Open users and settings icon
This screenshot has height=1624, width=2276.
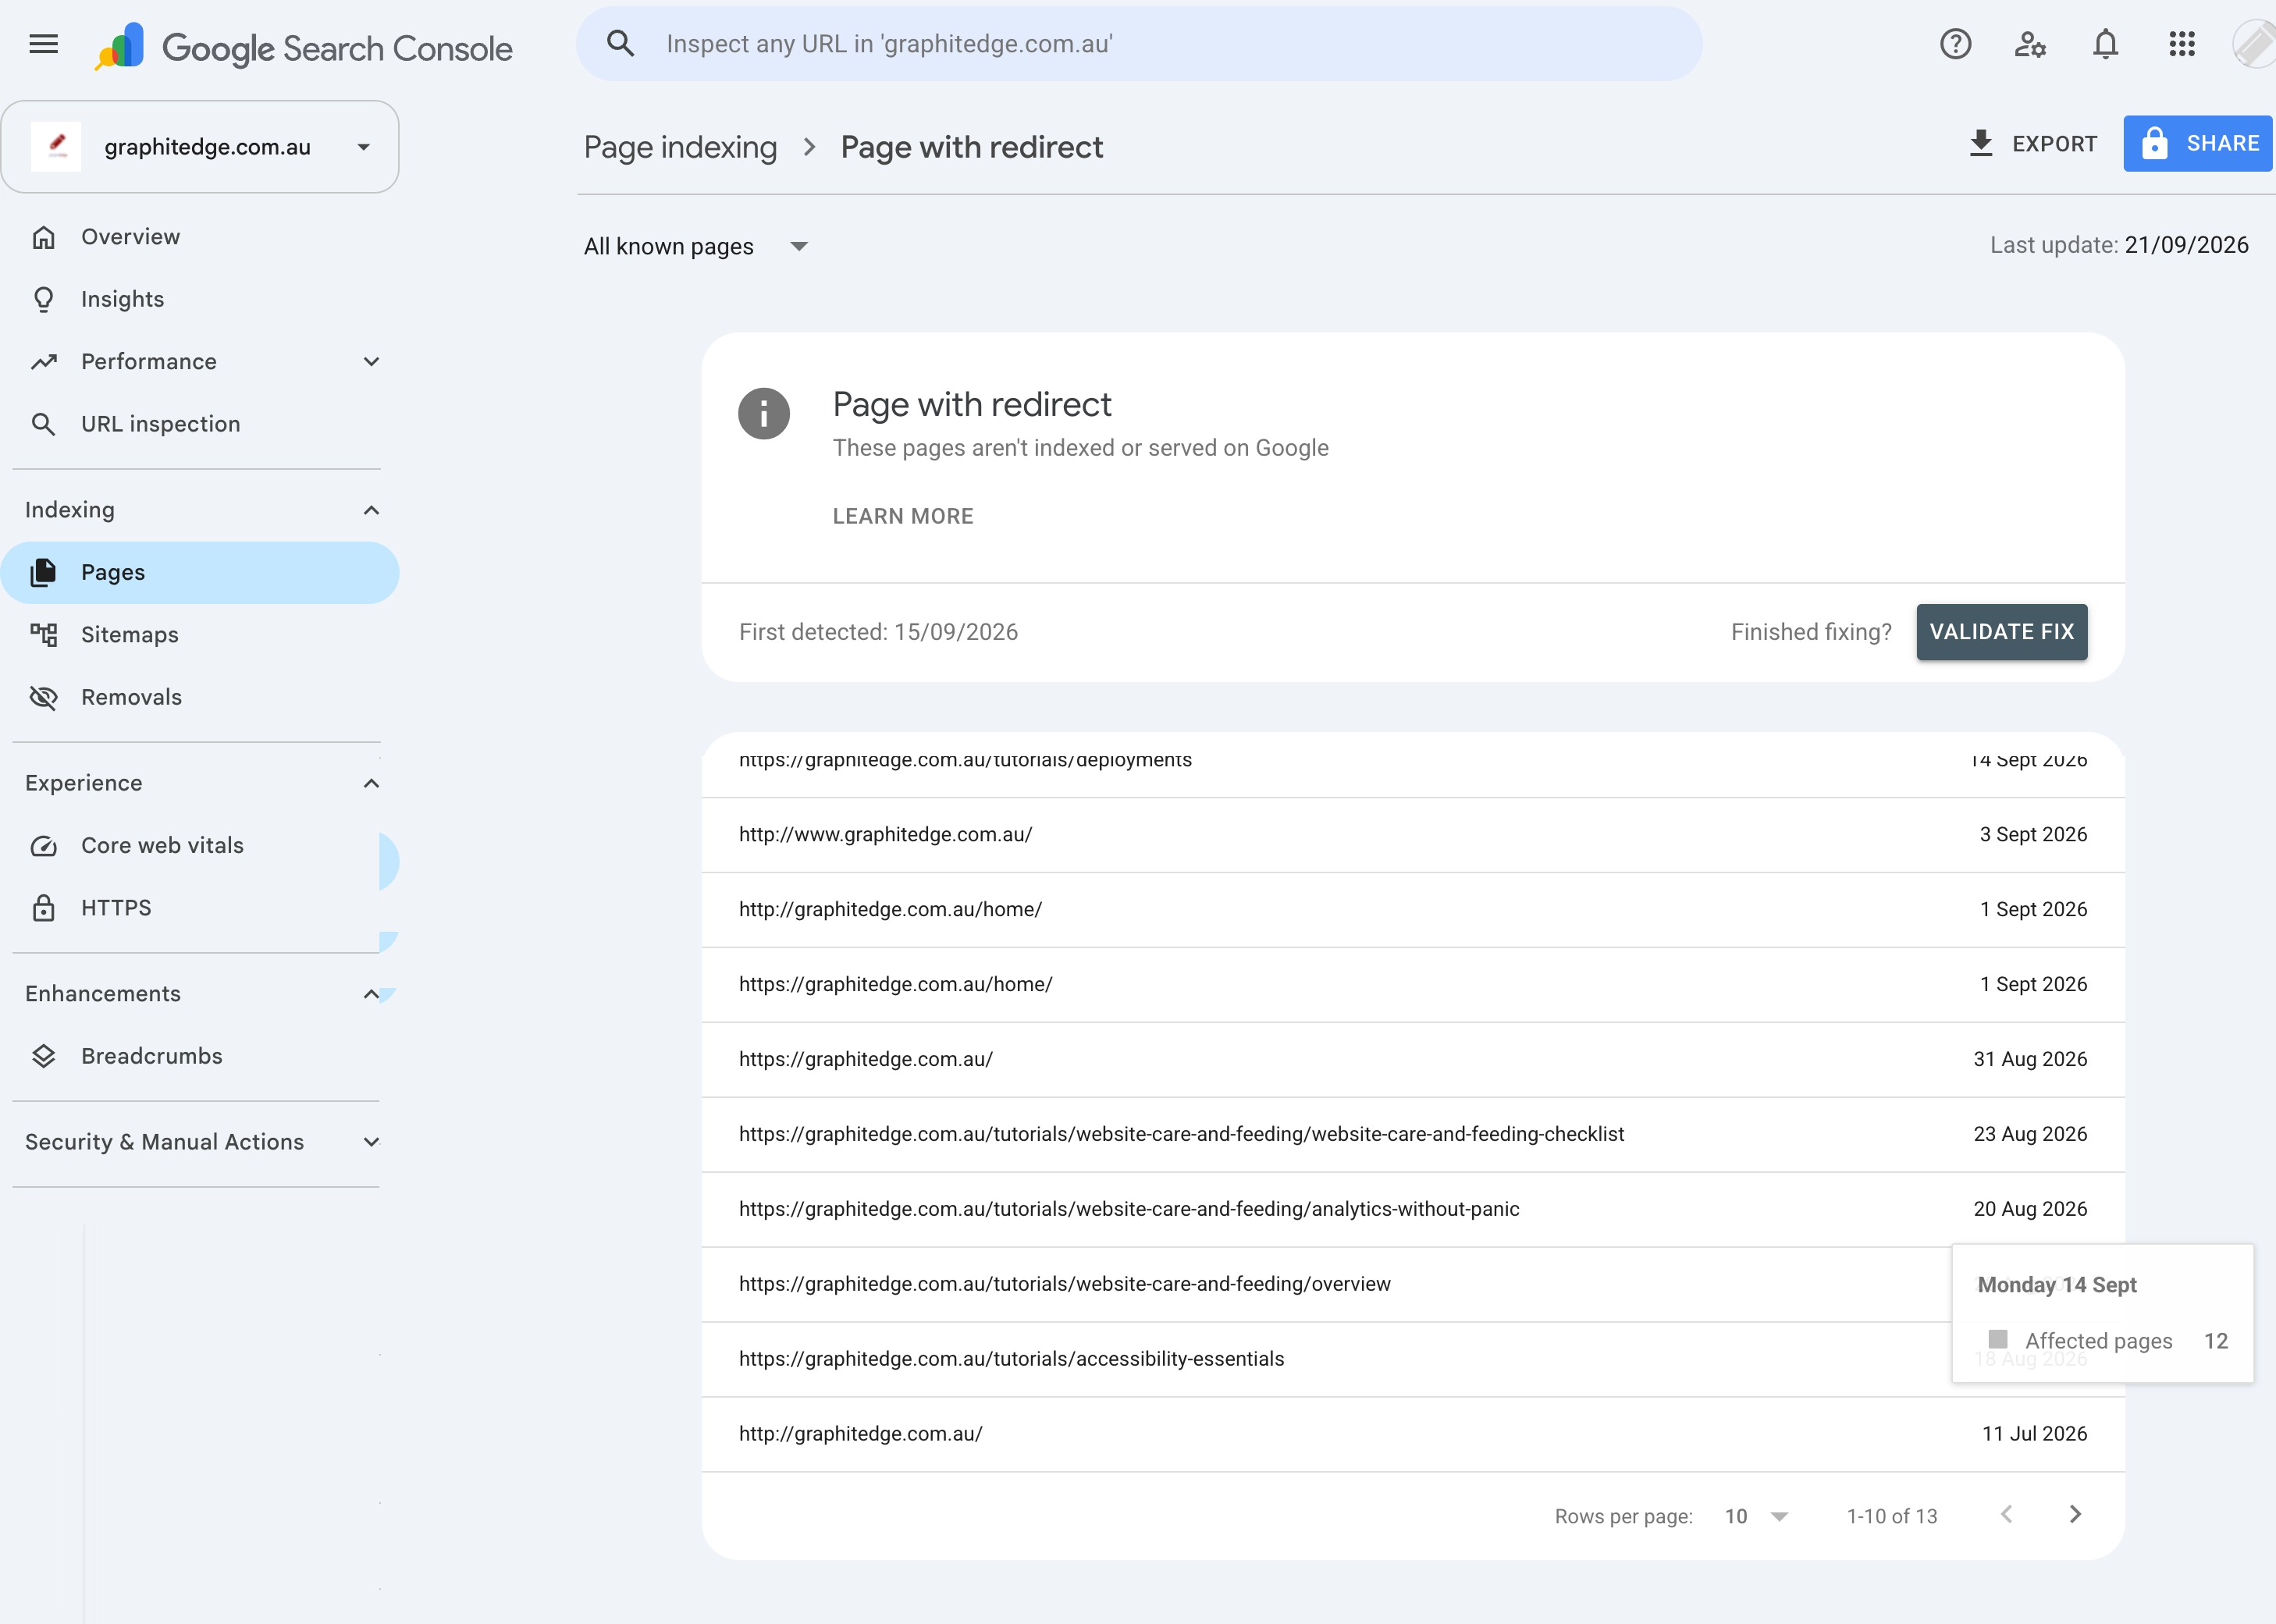click(2030, 44)
